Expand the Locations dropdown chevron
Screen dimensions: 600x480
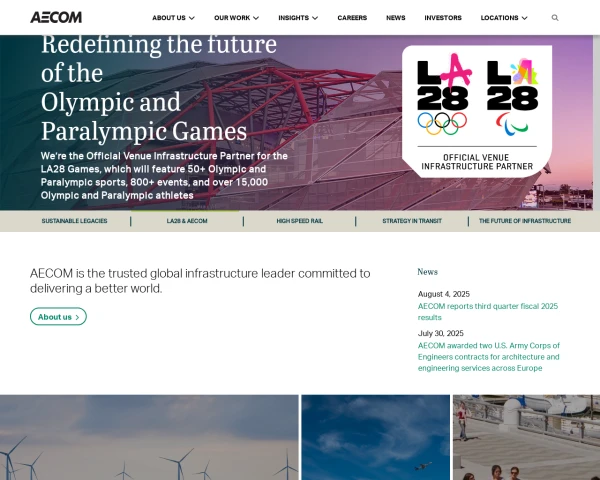525,18
